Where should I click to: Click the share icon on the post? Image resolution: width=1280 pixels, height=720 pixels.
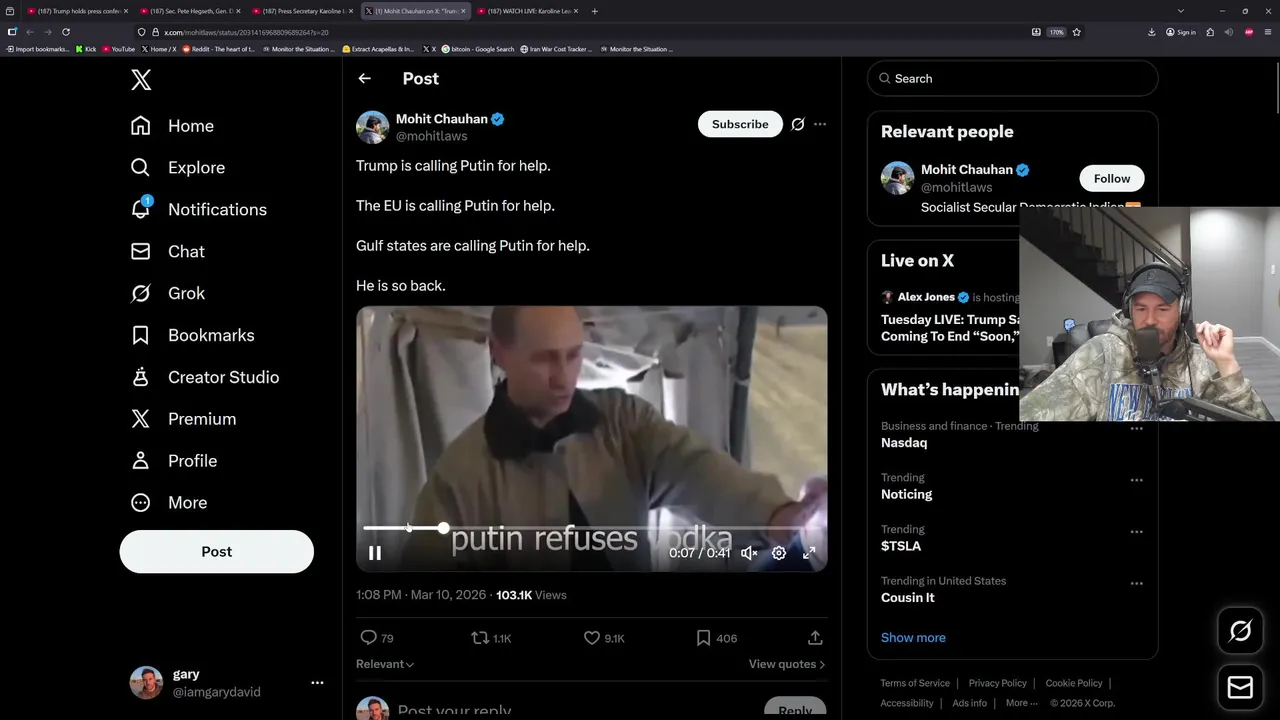(815, 638)
